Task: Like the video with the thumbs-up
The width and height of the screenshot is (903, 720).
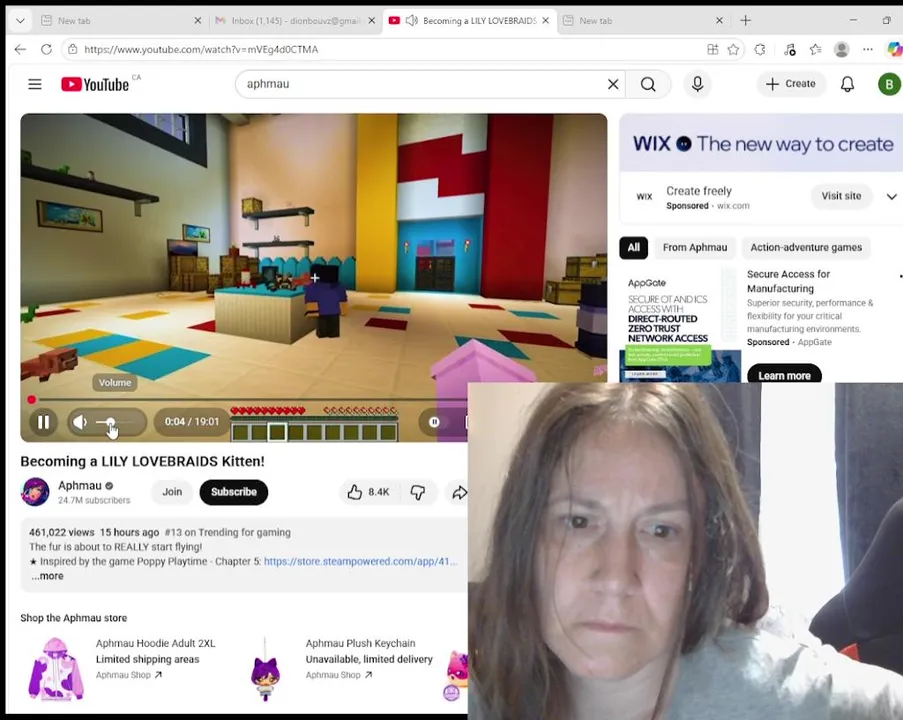Action: pyautogui.click(x=369, y=492)
